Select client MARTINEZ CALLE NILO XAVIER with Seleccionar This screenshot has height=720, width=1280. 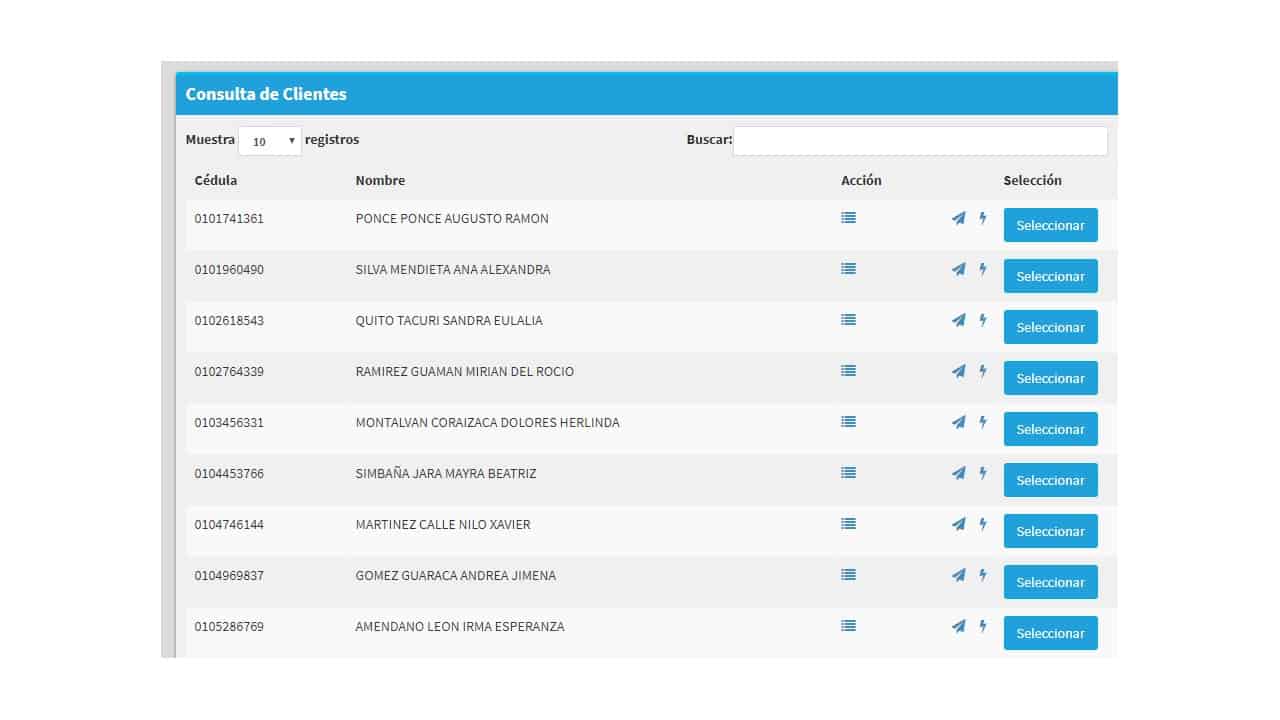[x=1050, y=531]
